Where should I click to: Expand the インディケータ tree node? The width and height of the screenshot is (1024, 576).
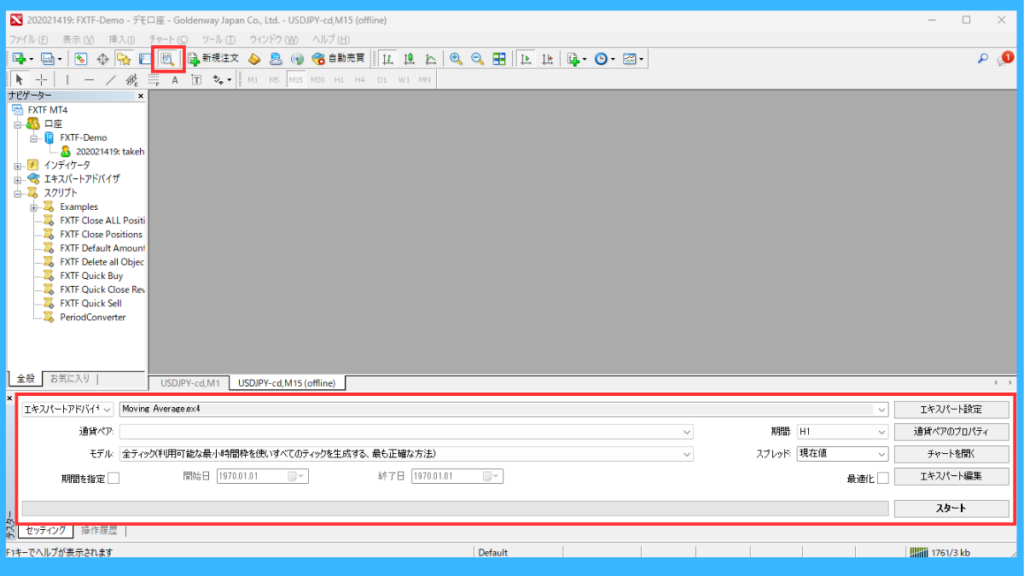18,165
